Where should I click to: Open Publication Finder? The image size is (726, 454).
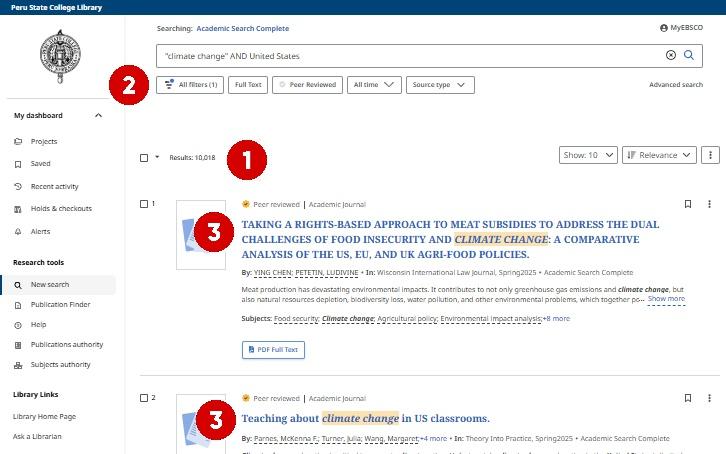pos(60,305)
